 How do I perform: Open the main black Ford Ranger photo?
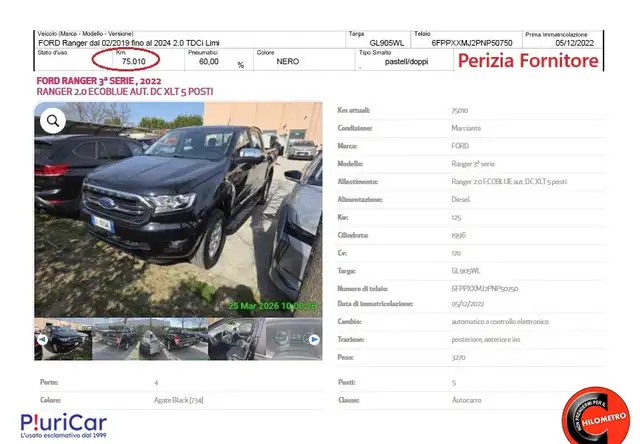pyautogui.click(x=178, y=210)
